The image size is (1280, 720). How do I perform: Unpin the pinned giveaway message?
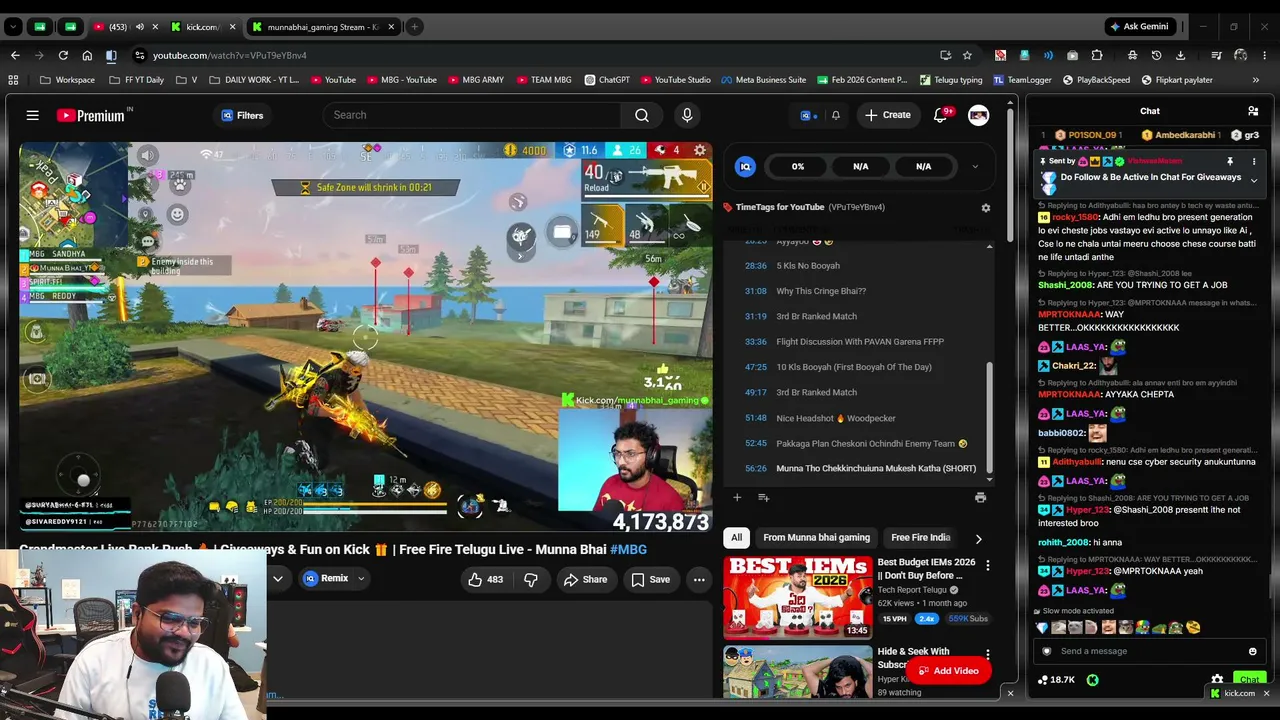point(1230,161)
